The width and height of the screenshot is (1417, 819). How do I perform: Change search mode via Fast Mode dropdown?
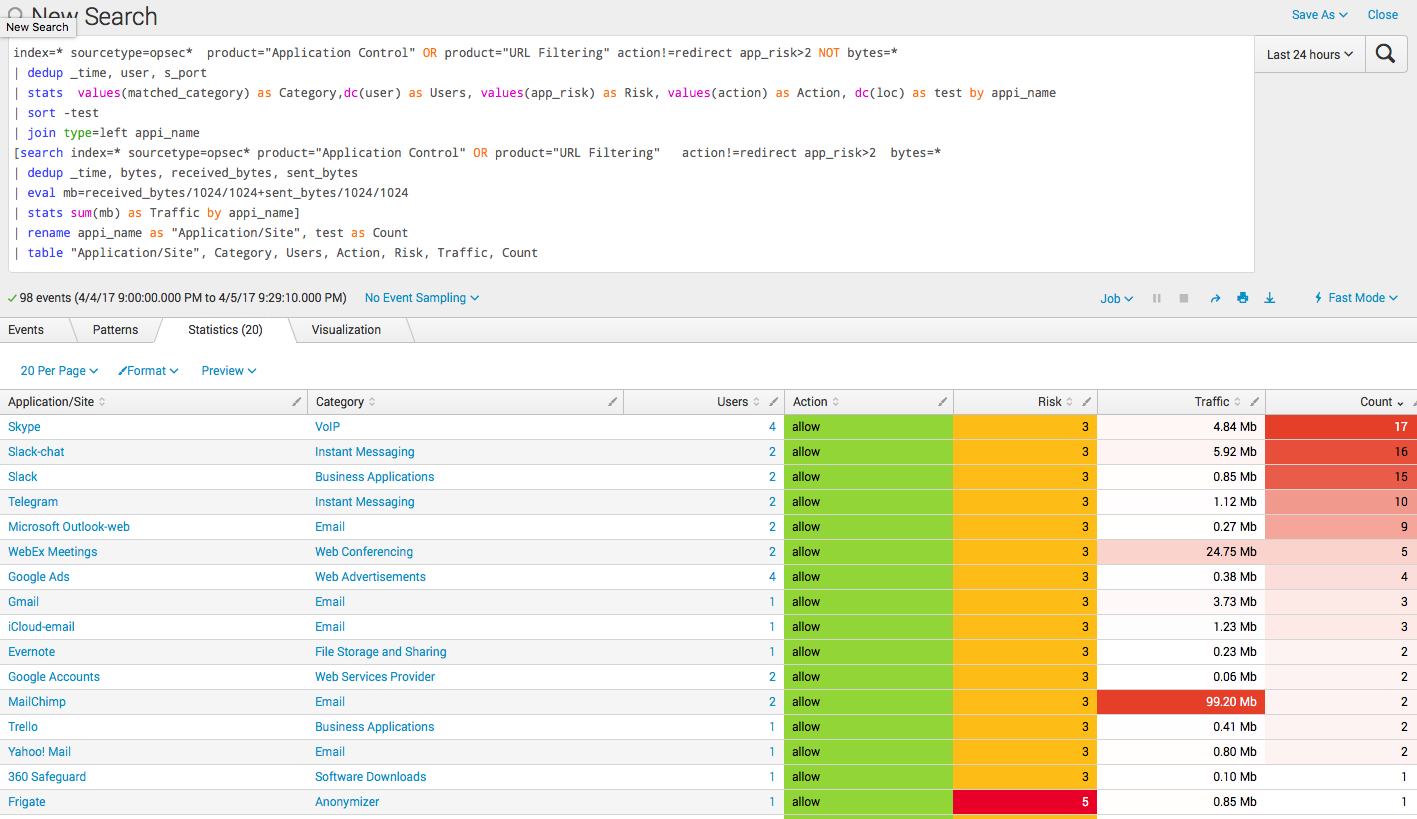[x=1356, y=298]
